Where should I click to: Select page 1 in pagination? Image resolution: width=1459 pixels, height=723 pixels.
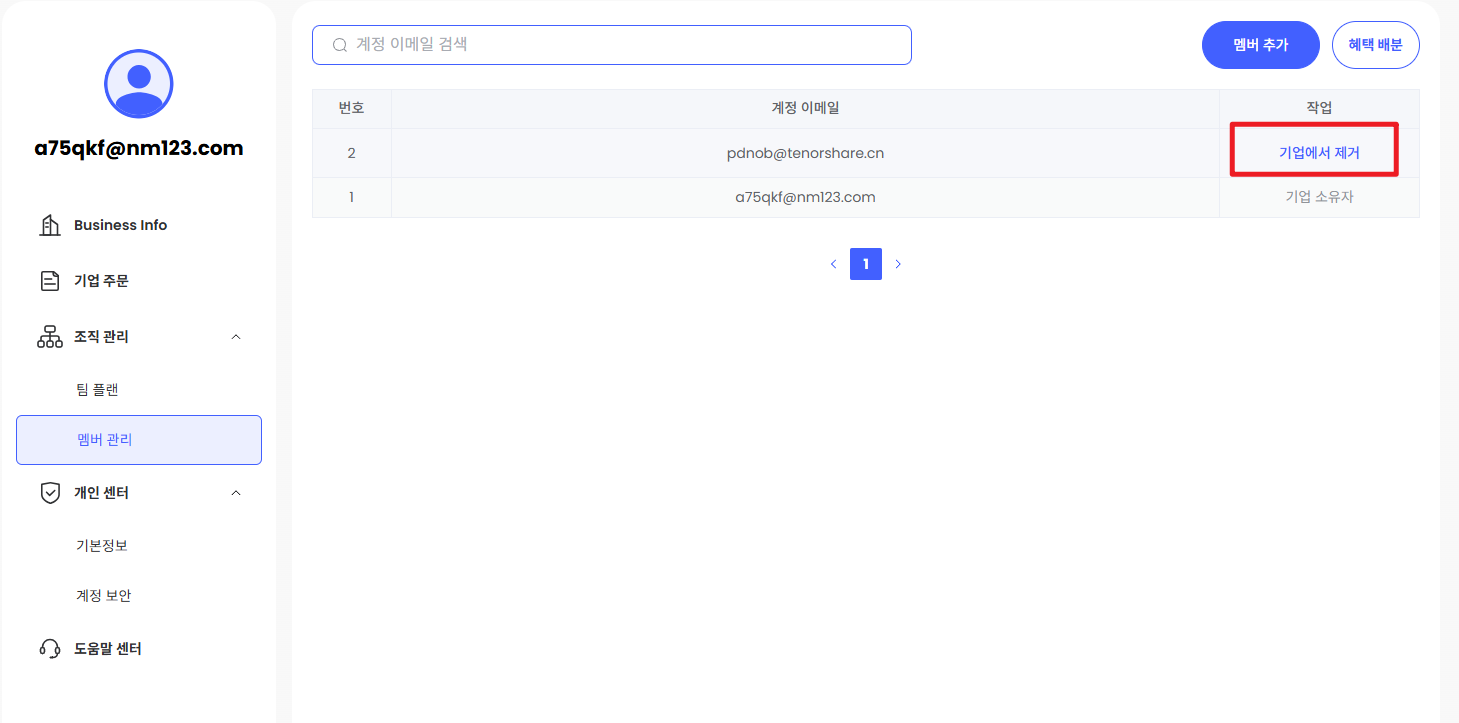tap(866, 264)
